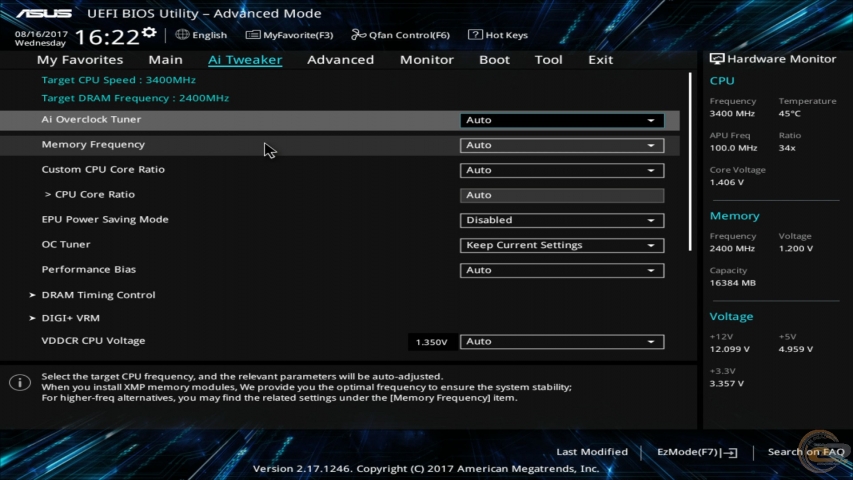Select the Ai Tweaker tab
Image resolution: width=853 pixels, height=480 pixels.
(x=245, y=60)
